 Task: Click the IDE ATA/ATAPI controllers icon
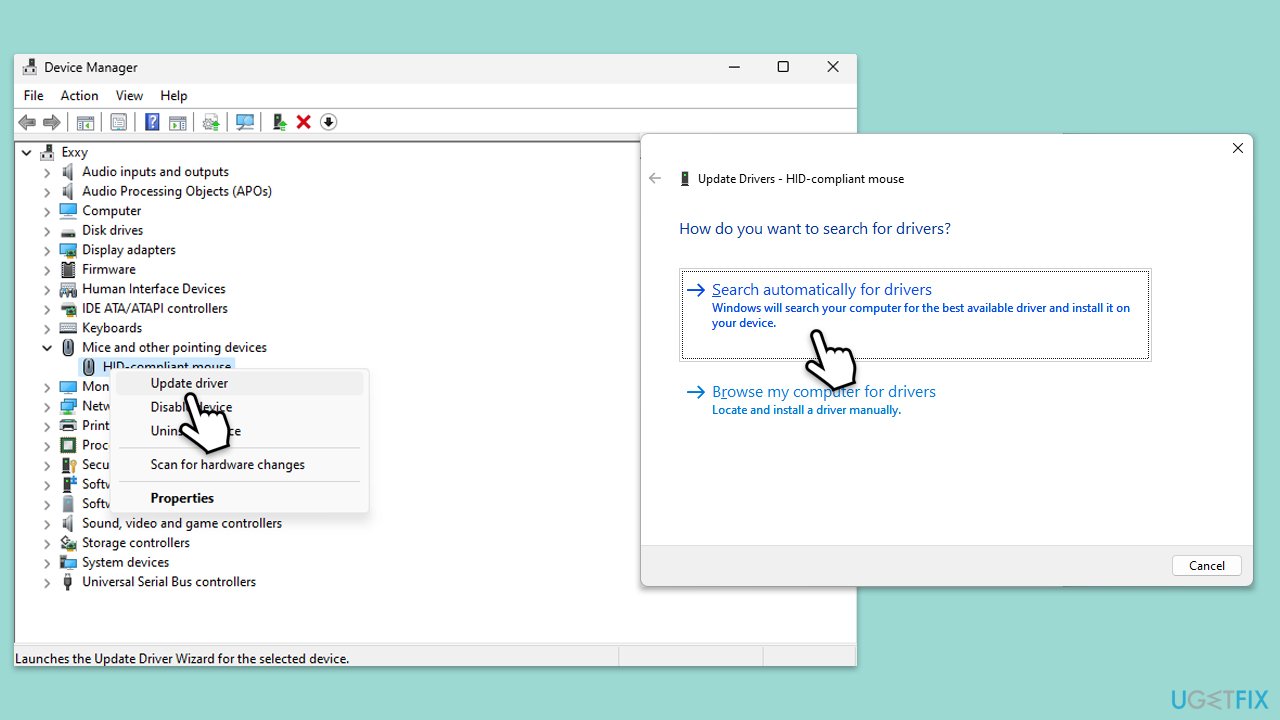tap(68, 308)
